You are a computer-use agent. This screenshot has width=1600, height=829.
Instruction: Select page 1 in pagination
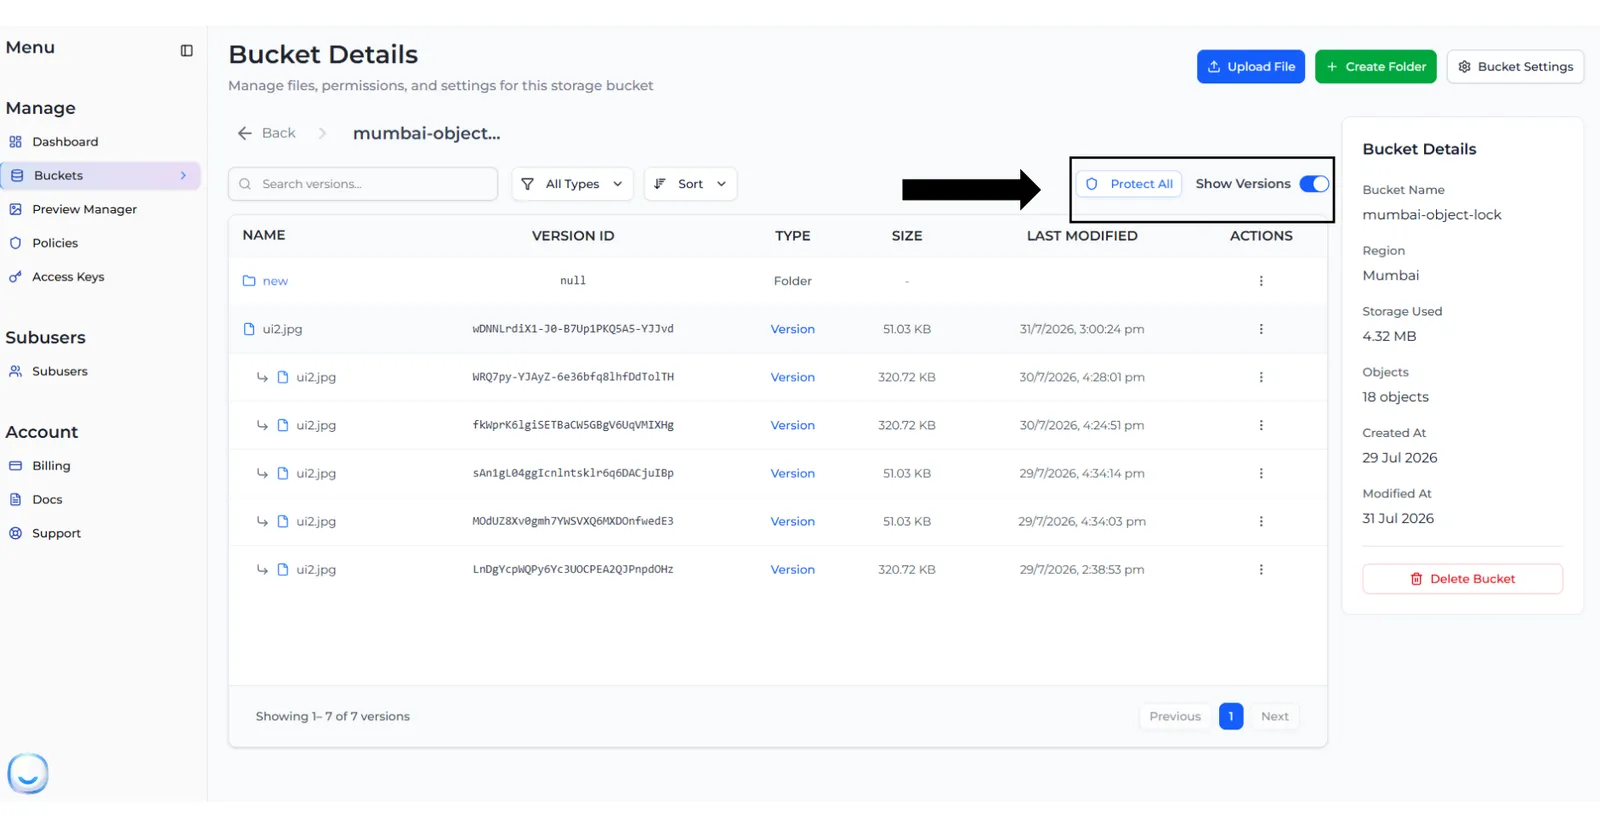(x=1231, y=716)
